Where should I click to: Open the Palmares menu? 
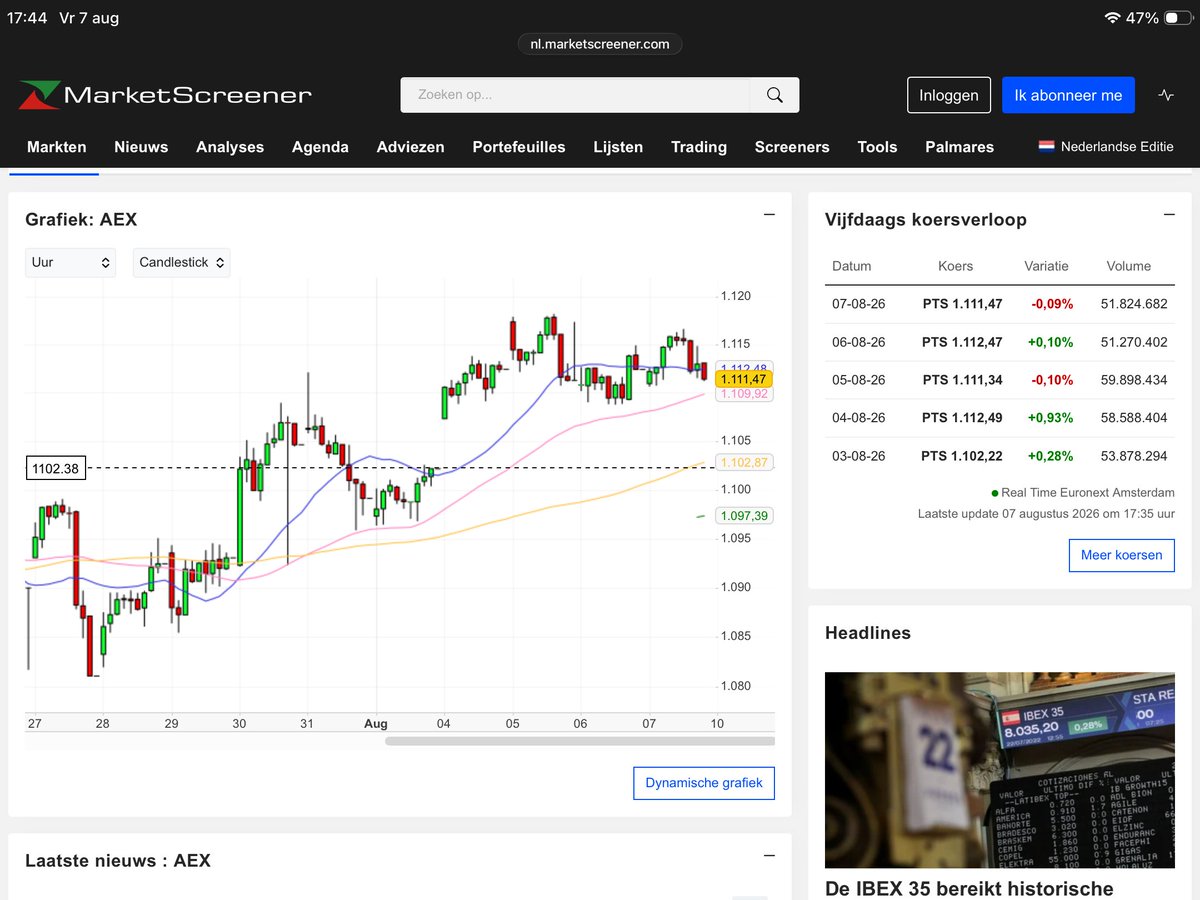pyautogui.click(x=960, y=147)
